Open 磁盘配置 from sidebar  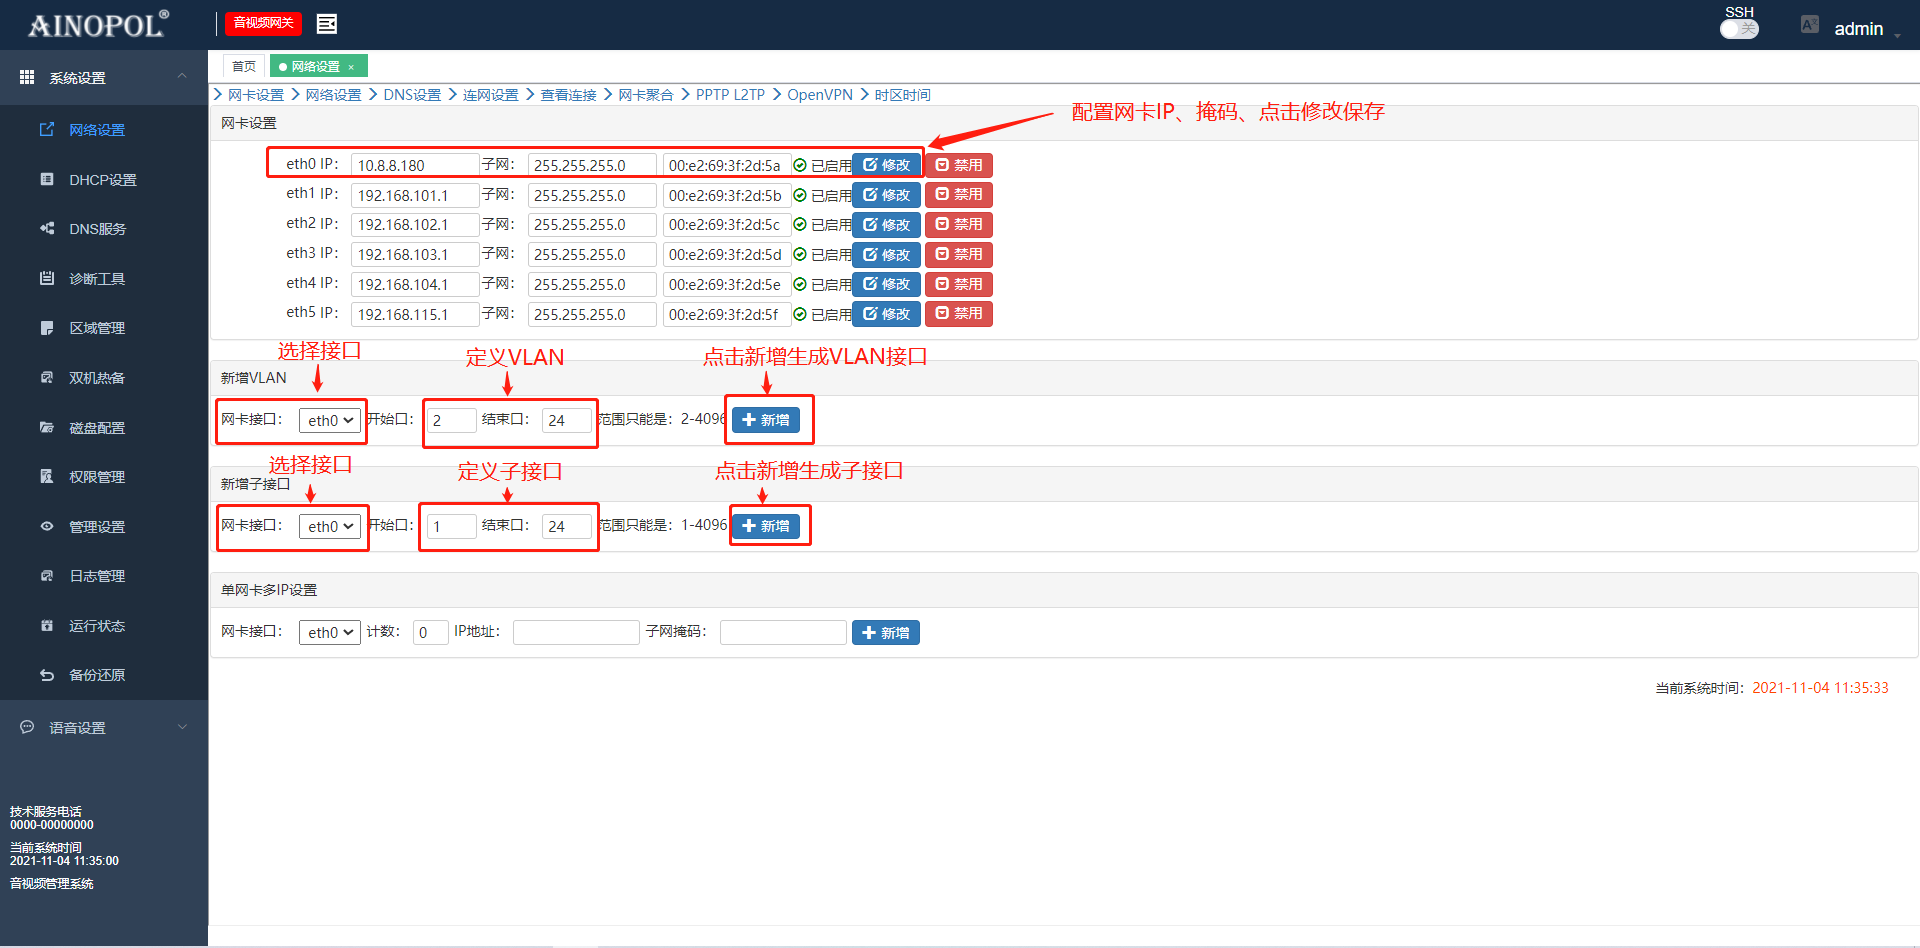(x=96, y=428)
